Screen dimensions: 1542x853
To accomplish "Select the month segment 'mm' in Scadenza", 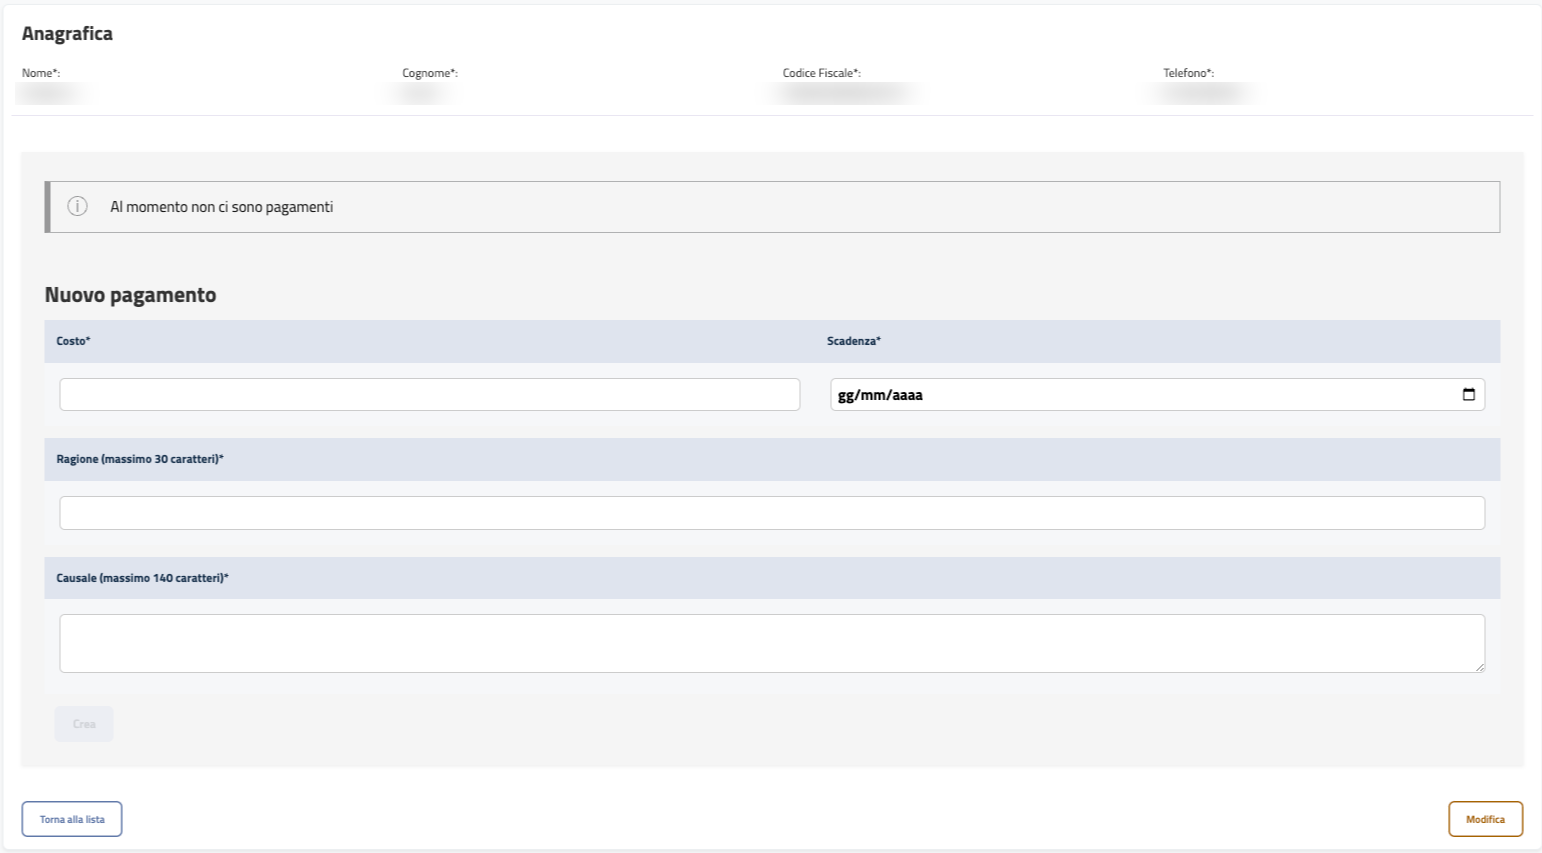I will pyautogui.click(x=875, y=395).
